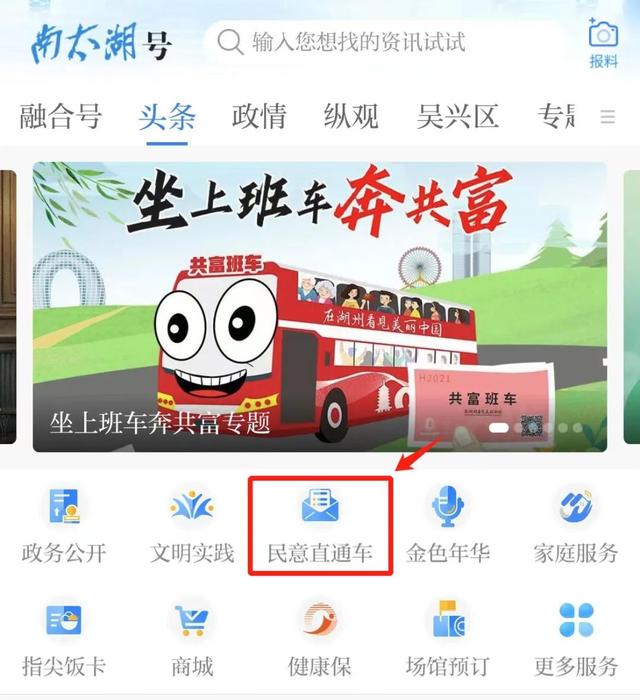
Task: Tap the 文明实践 icon
Action: click(x=192, y=506)
